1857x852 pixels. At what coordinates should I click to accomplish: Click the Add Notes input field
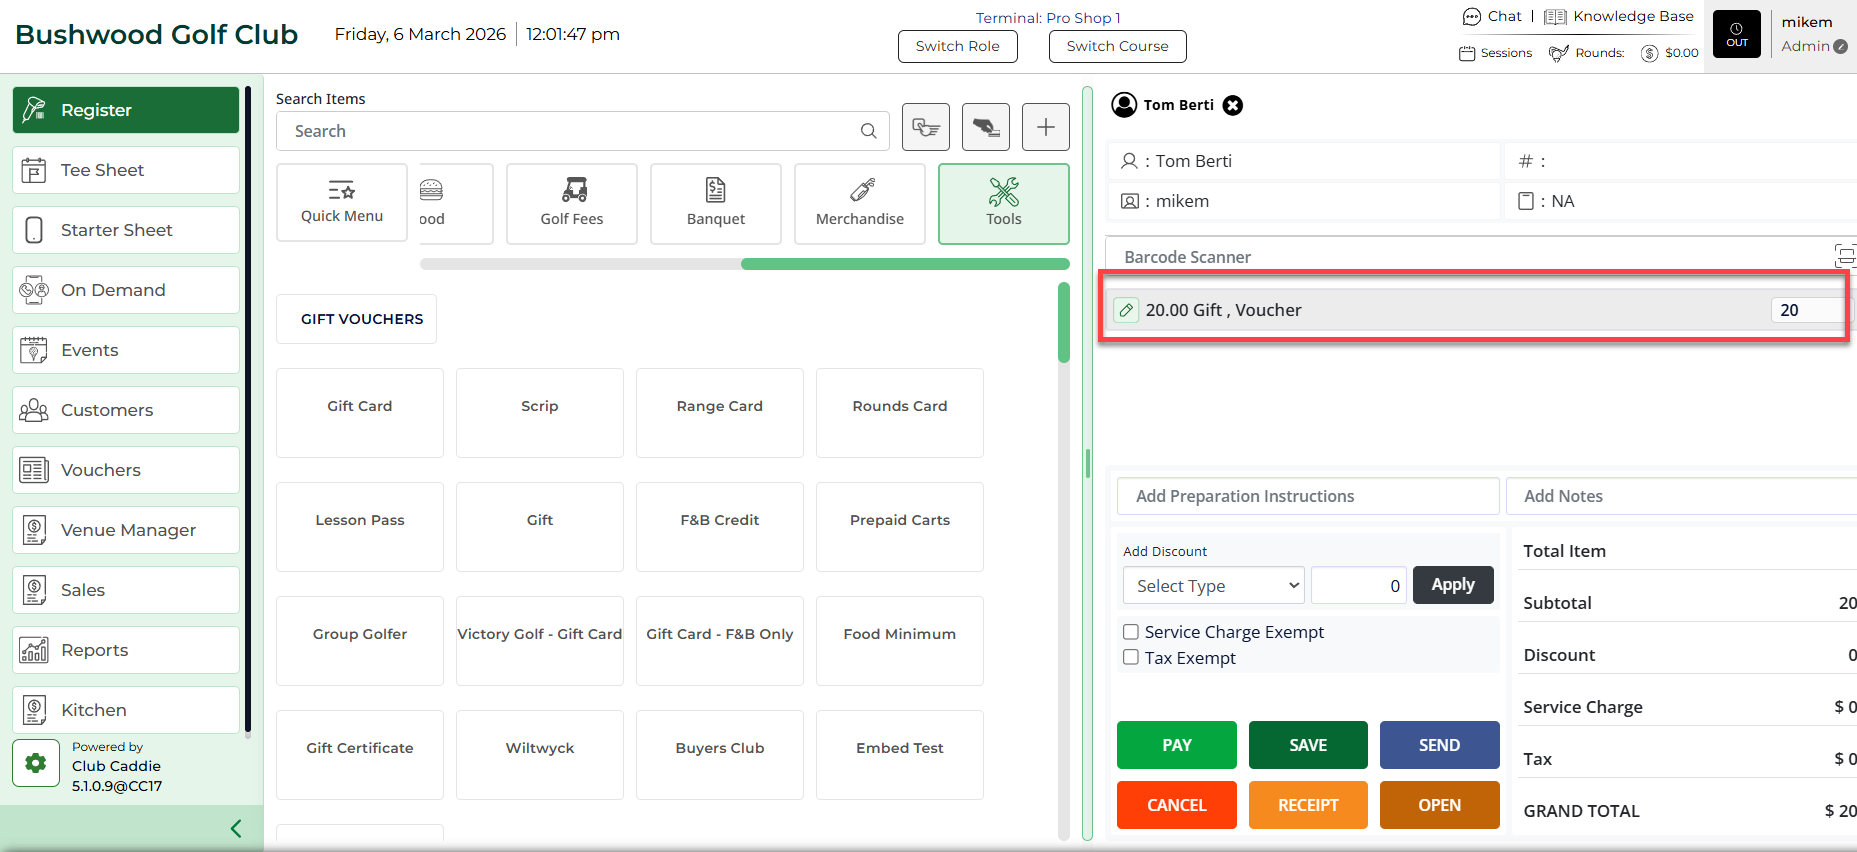pos(1680,496)
